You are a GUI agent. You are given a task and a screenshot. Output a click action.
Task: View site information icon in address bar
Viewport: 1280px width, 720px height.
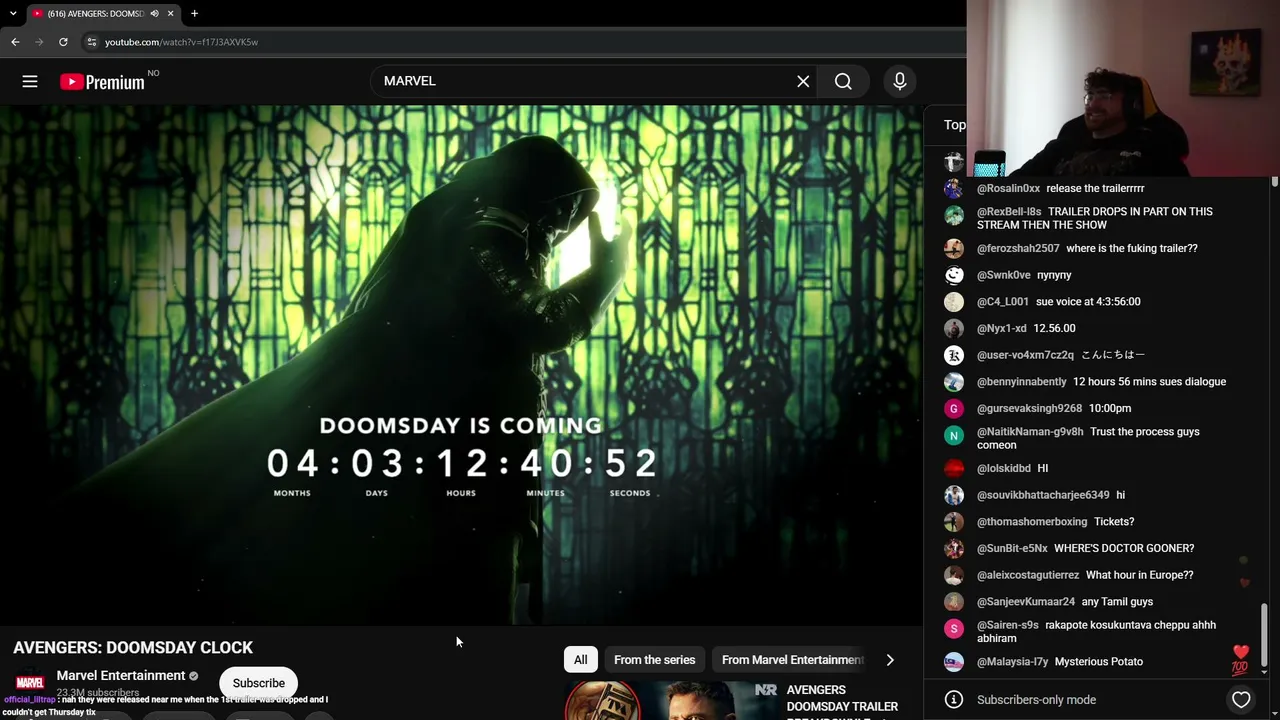tap(91, 42)
